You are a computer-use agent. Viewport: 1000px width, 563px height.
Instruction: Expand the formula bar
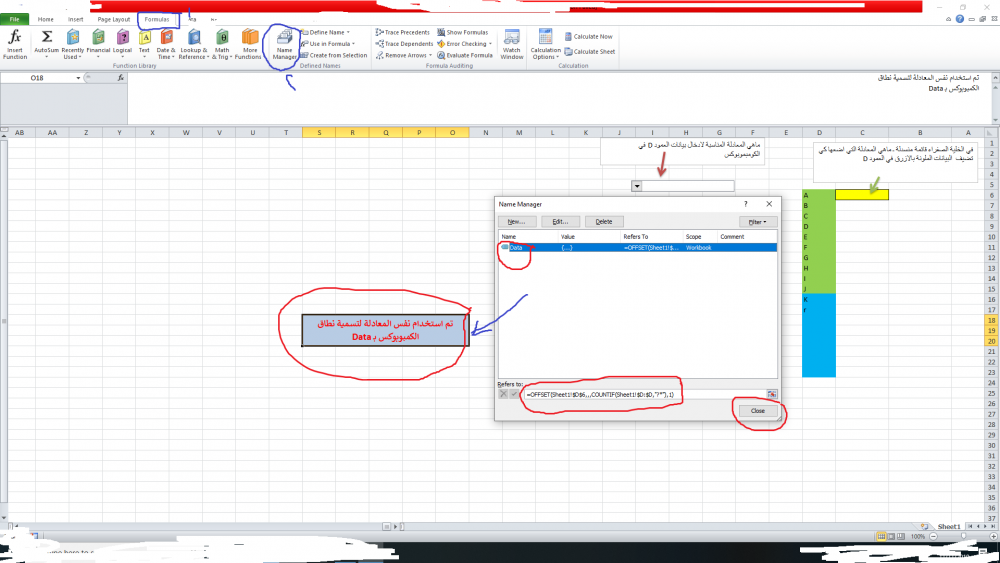pyautogui.click(x=995, y=77)
